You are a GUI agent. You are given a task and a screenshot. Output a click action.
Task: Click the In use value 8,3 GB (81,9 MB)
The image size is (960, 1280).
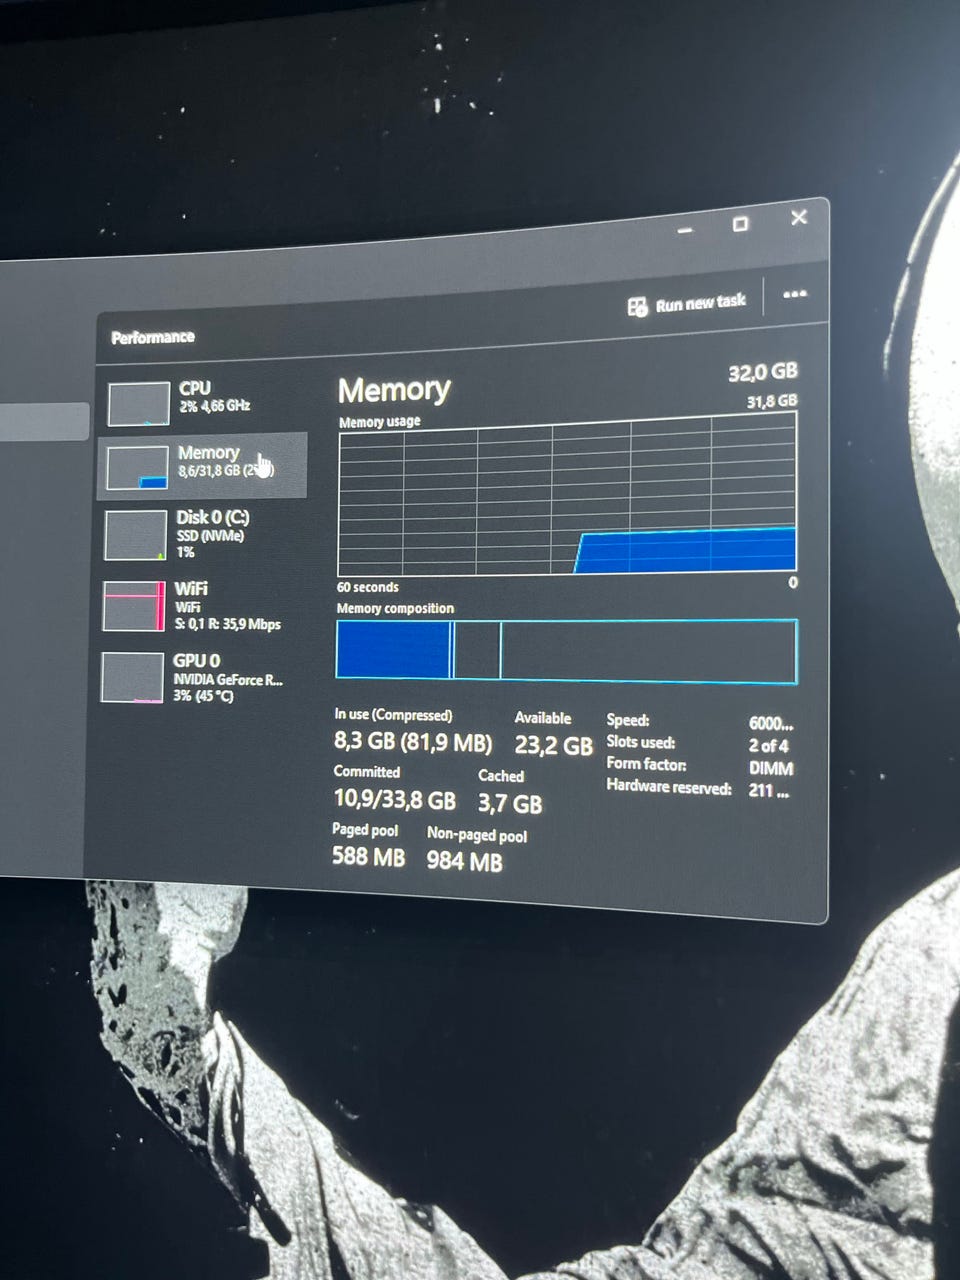413,743
